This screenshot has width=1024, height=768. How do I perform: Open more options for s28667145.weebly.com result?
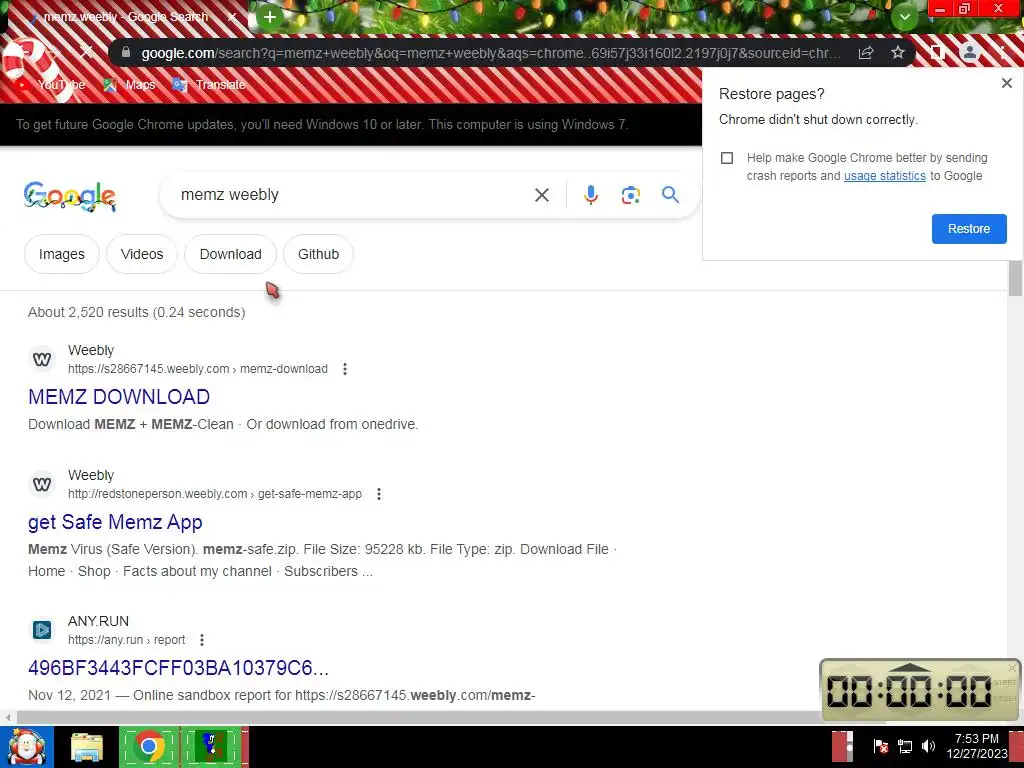(x=345, y=369)
